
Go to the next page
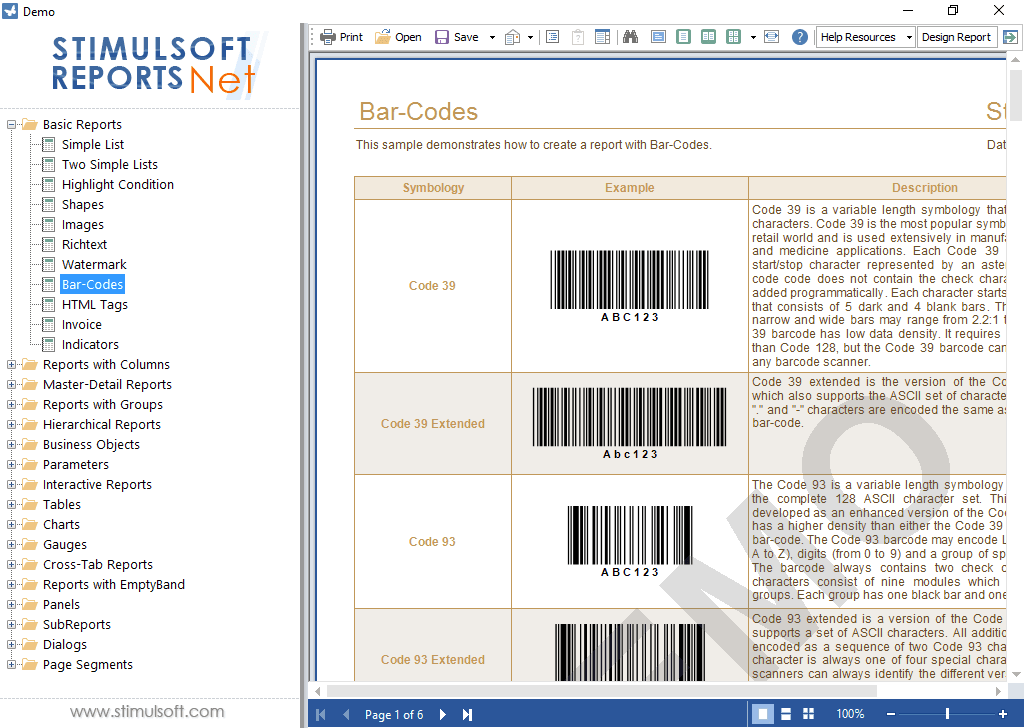[443, 715]
